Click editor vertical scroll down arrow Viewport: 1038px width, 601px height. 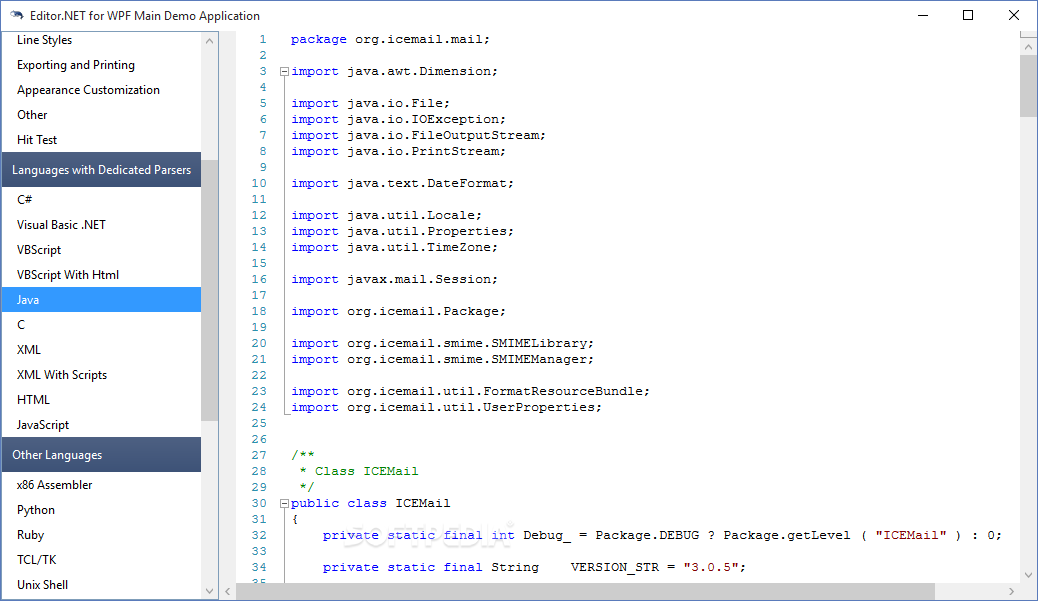click(x=1028, y=575)
